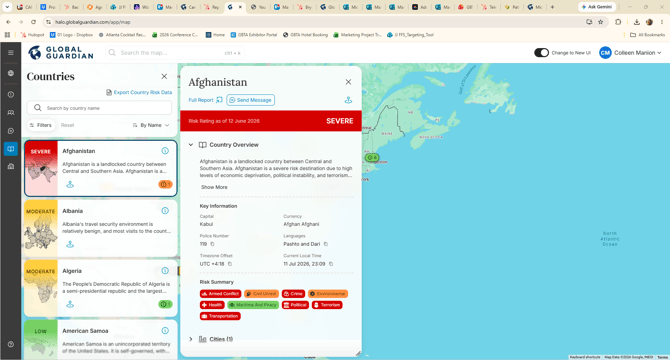Open the Albania country card
The width and height of the screenshot is (670, 360).
[101, 228]
